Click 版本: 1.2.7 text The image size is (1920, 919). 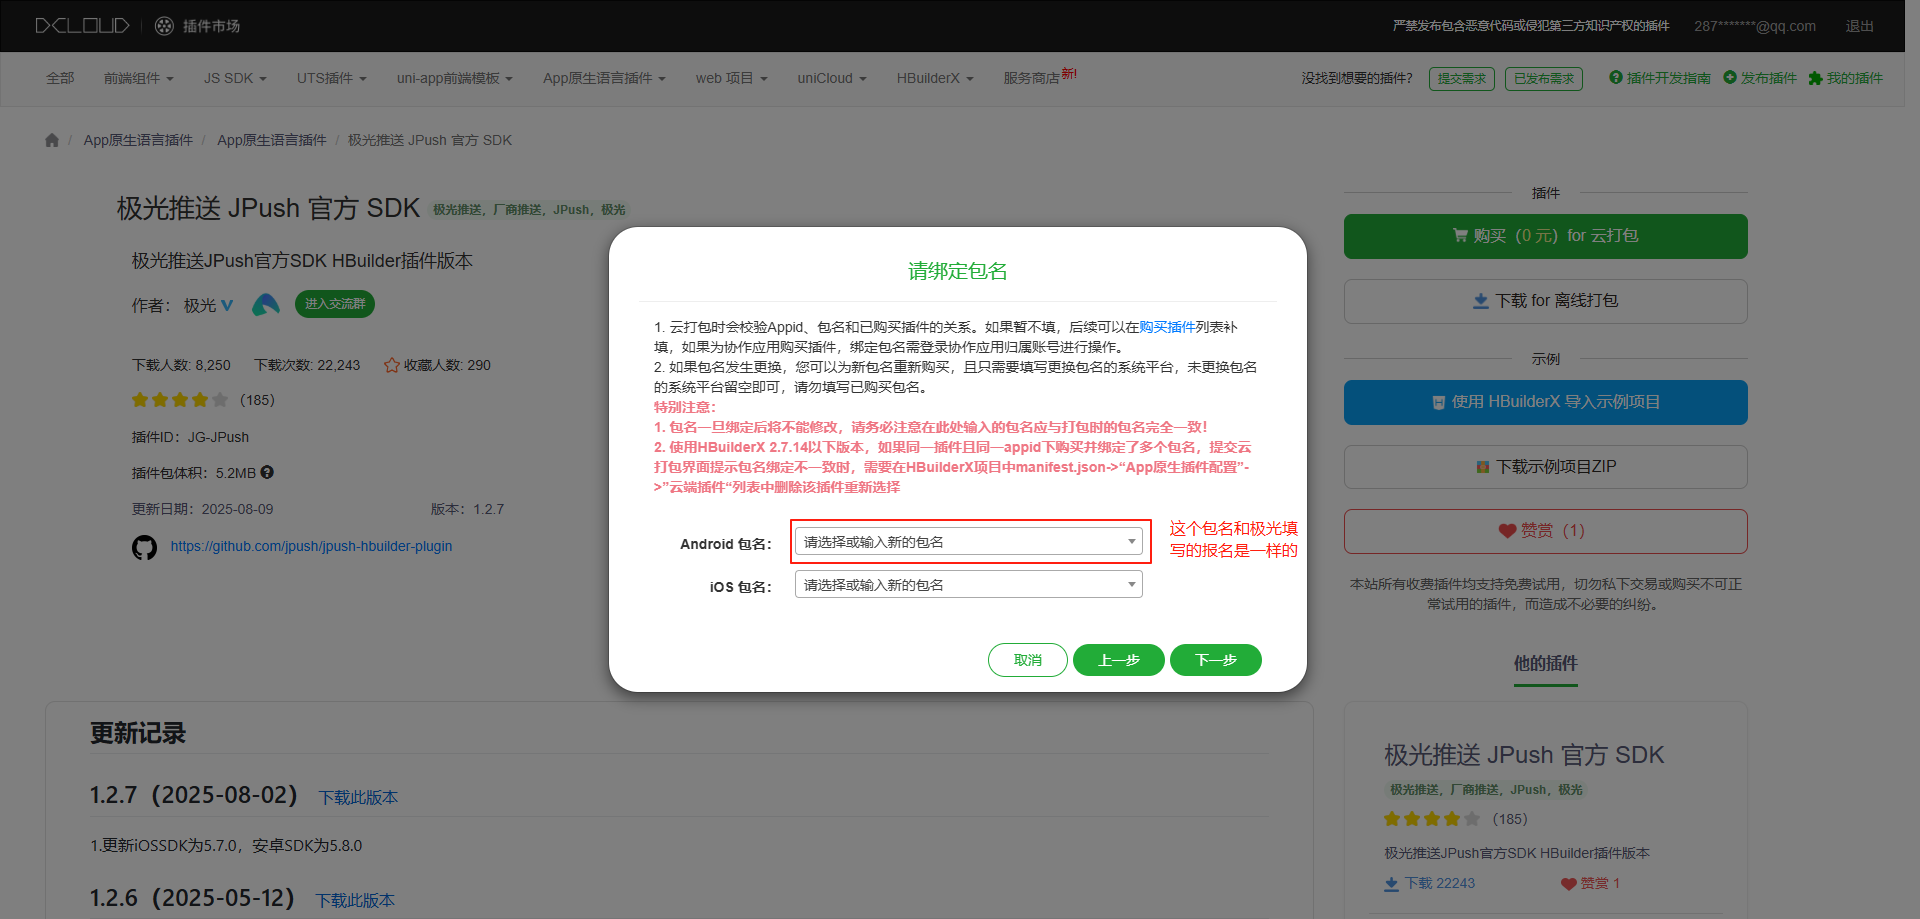point(467,509)
